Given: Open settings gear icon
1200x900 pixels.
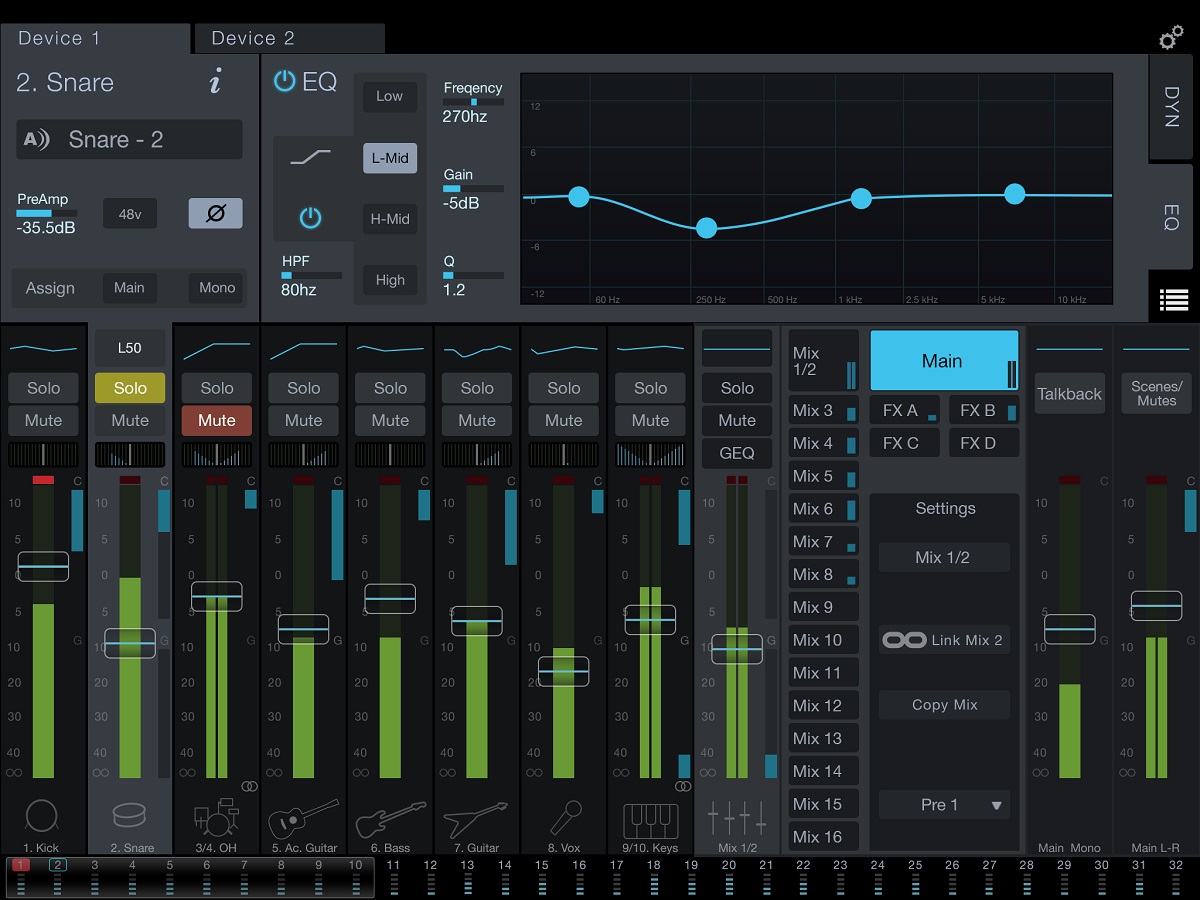Looking at the screenshot, I should 1170,39.
